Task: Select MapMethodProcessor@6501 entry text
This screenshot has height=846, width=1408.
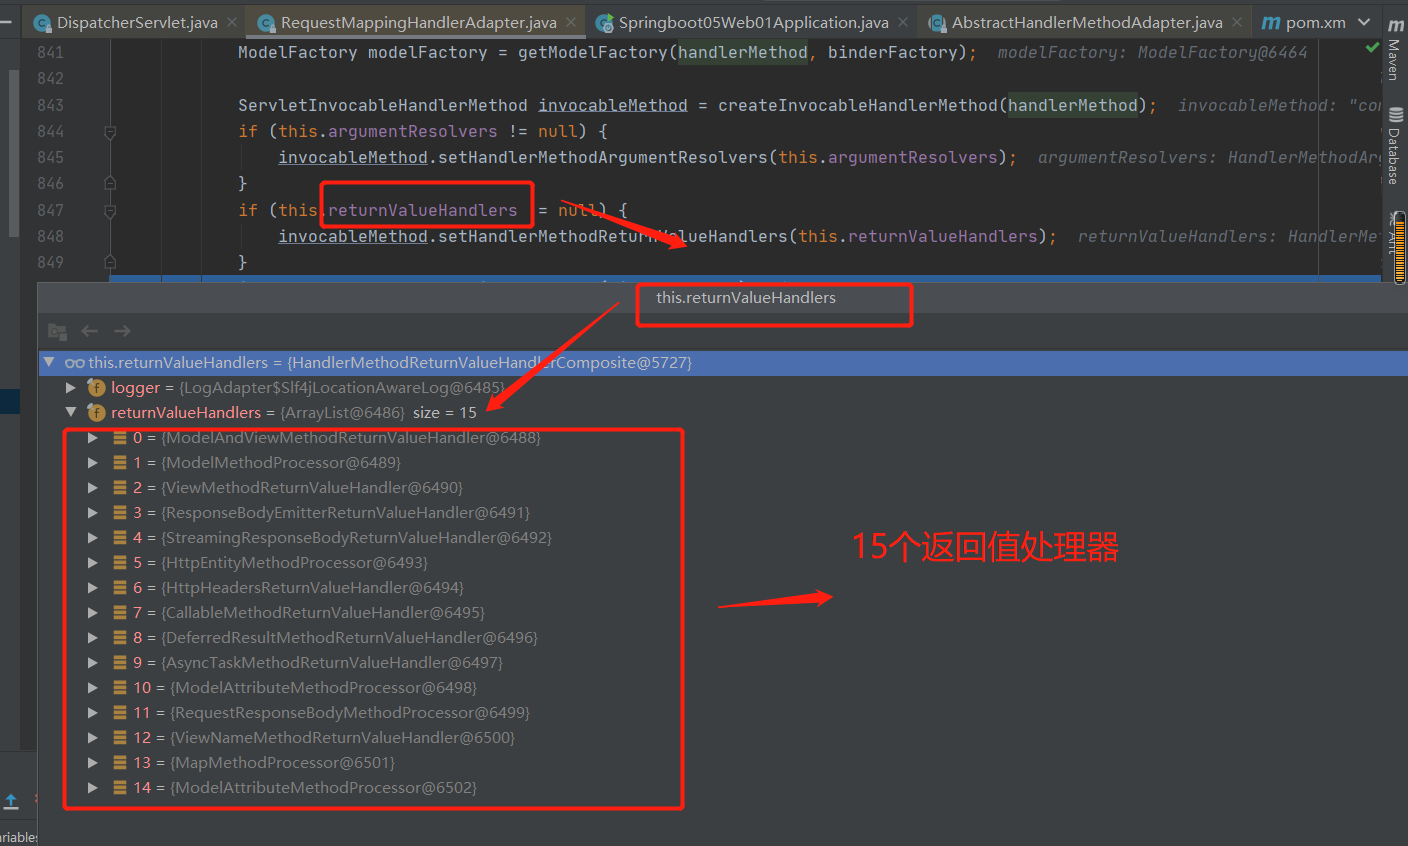Action: 283,762
